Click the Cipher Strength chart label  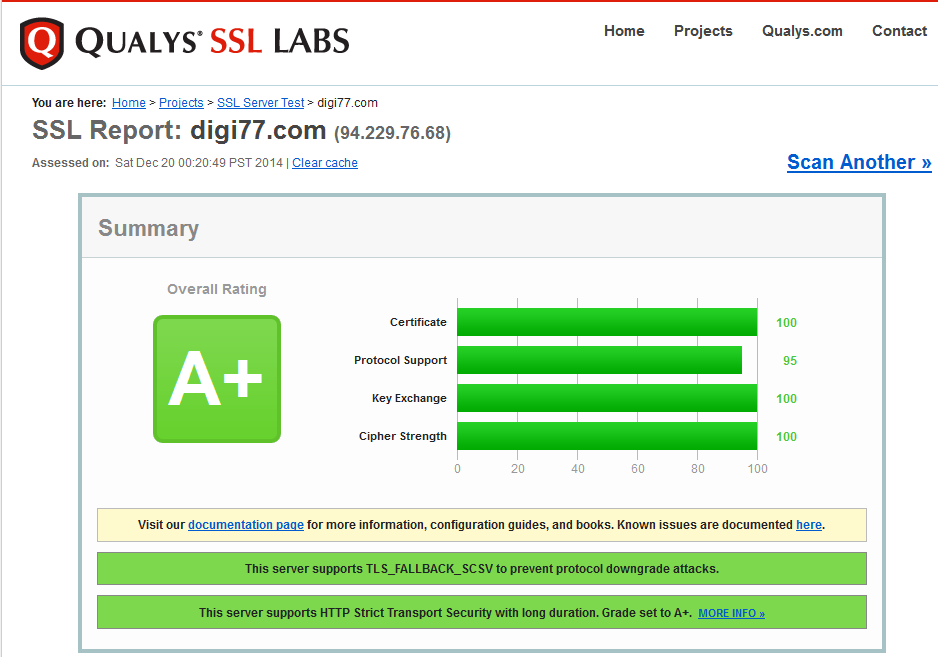[403, 436]
